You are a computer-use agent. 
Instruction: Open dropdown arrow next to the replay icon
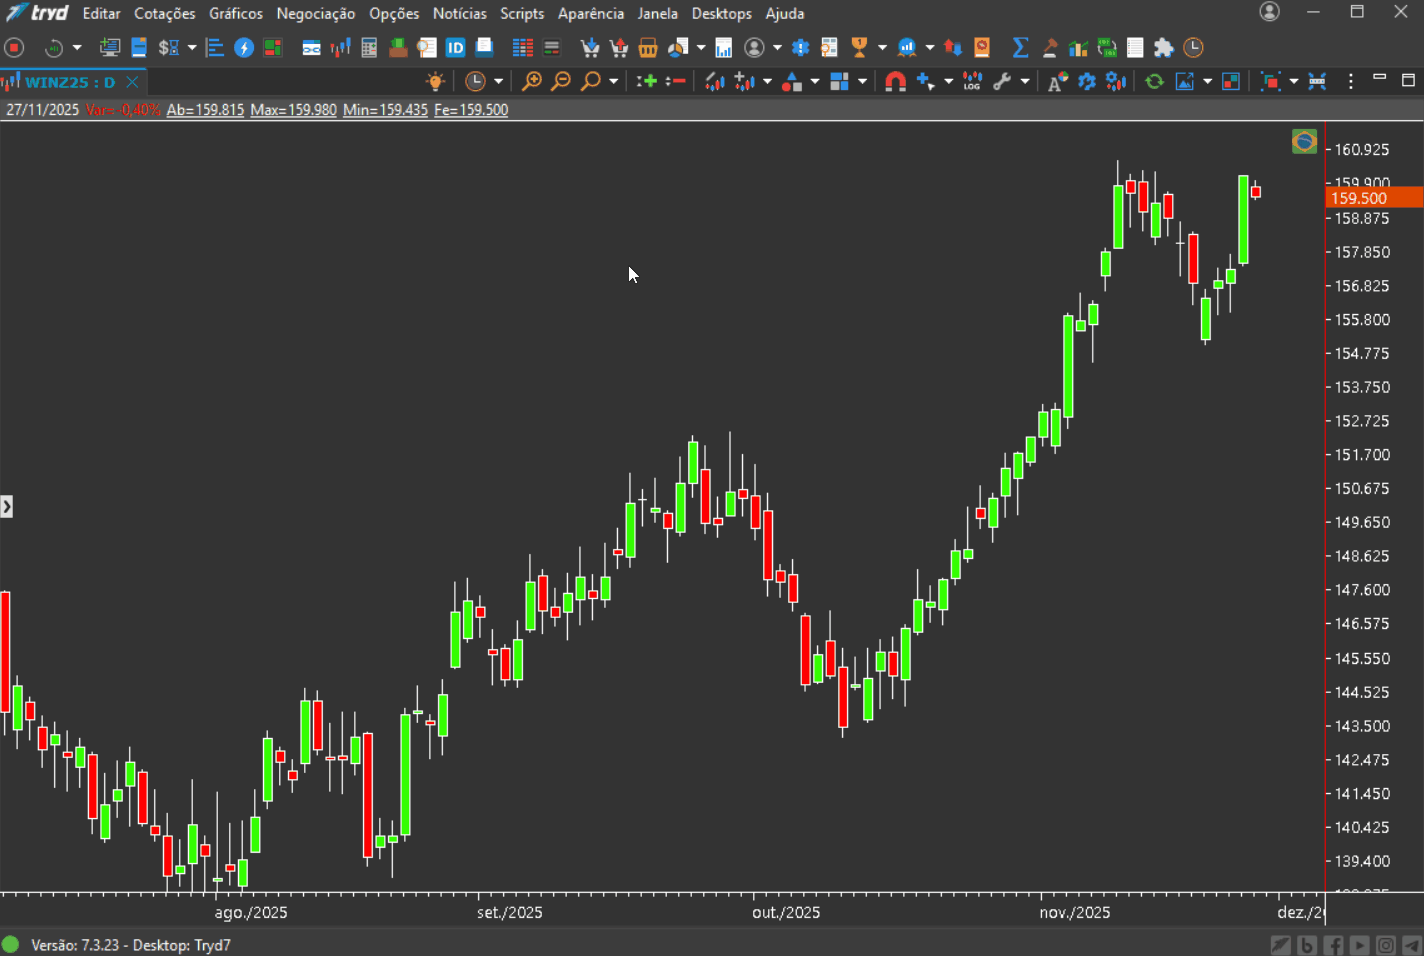coord(77,47)
